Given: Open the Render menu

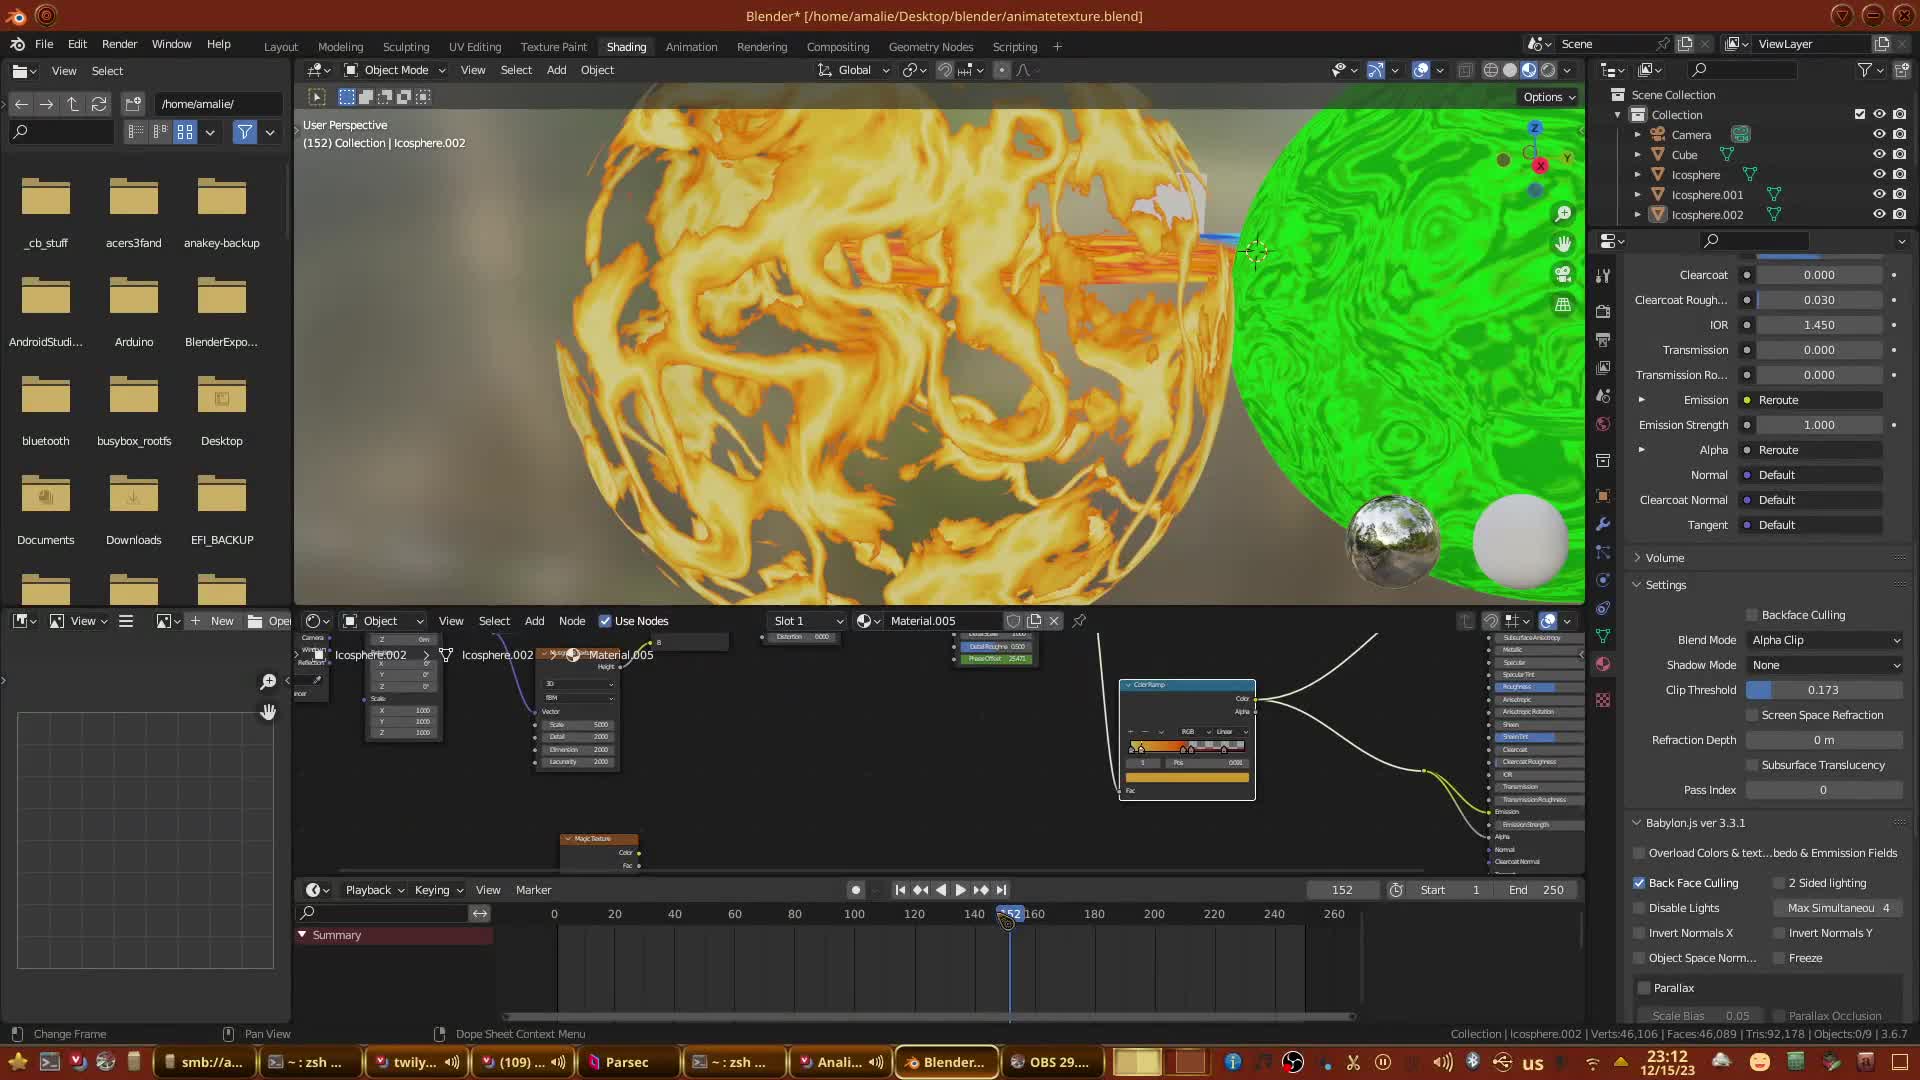Looking at the screenshot, I should [119, 44].
